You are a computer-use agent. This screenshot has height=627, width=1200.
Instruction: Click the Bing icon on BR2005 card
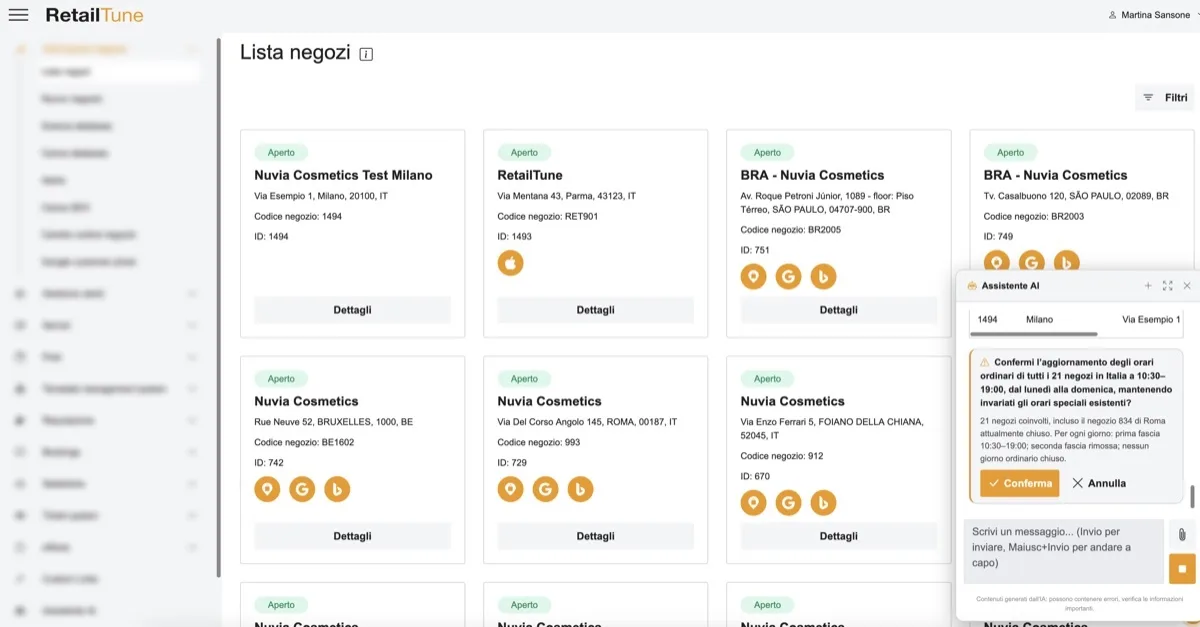tap(823, 277)
